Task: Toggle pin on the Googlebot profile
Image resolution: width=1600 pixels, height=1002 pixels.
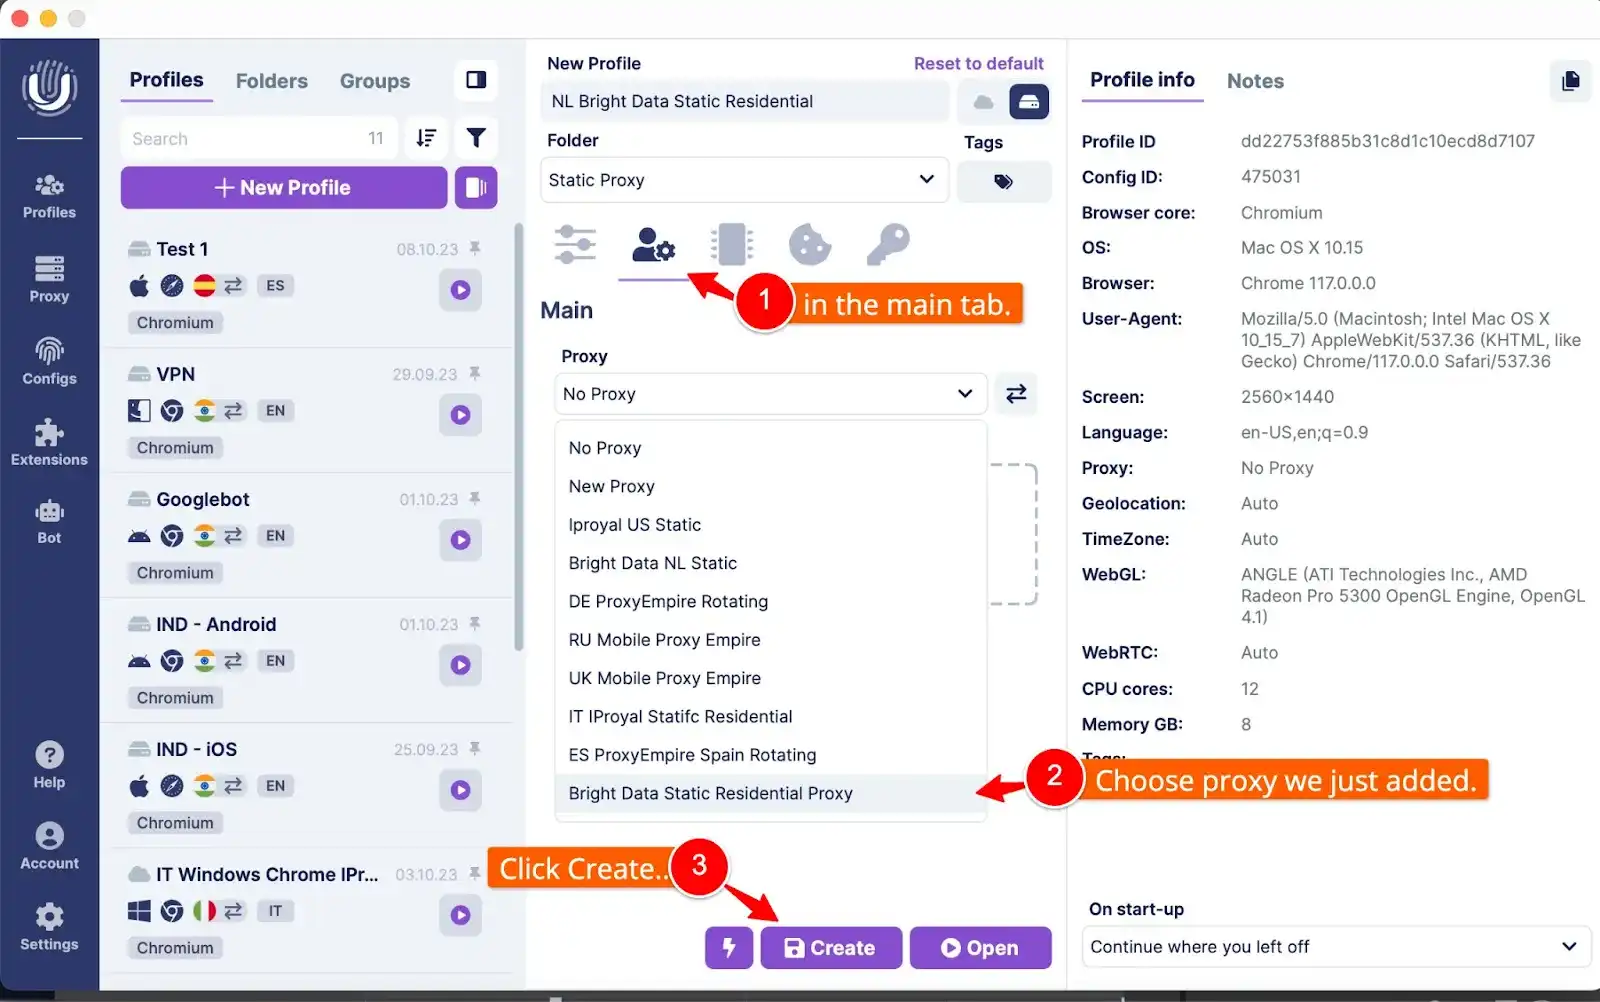Action: click(x=475, y=498)
